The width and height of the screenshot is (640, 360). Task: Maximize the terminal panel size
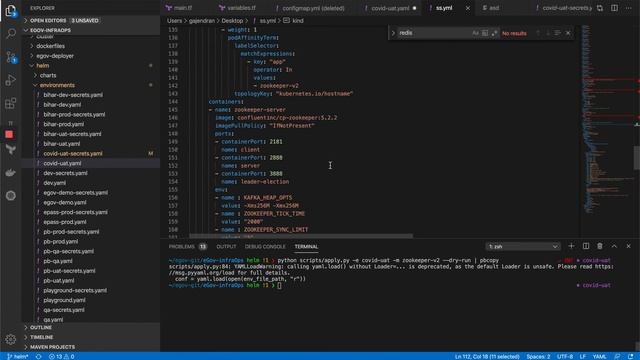pyautogui.click(x=614, y=246)
